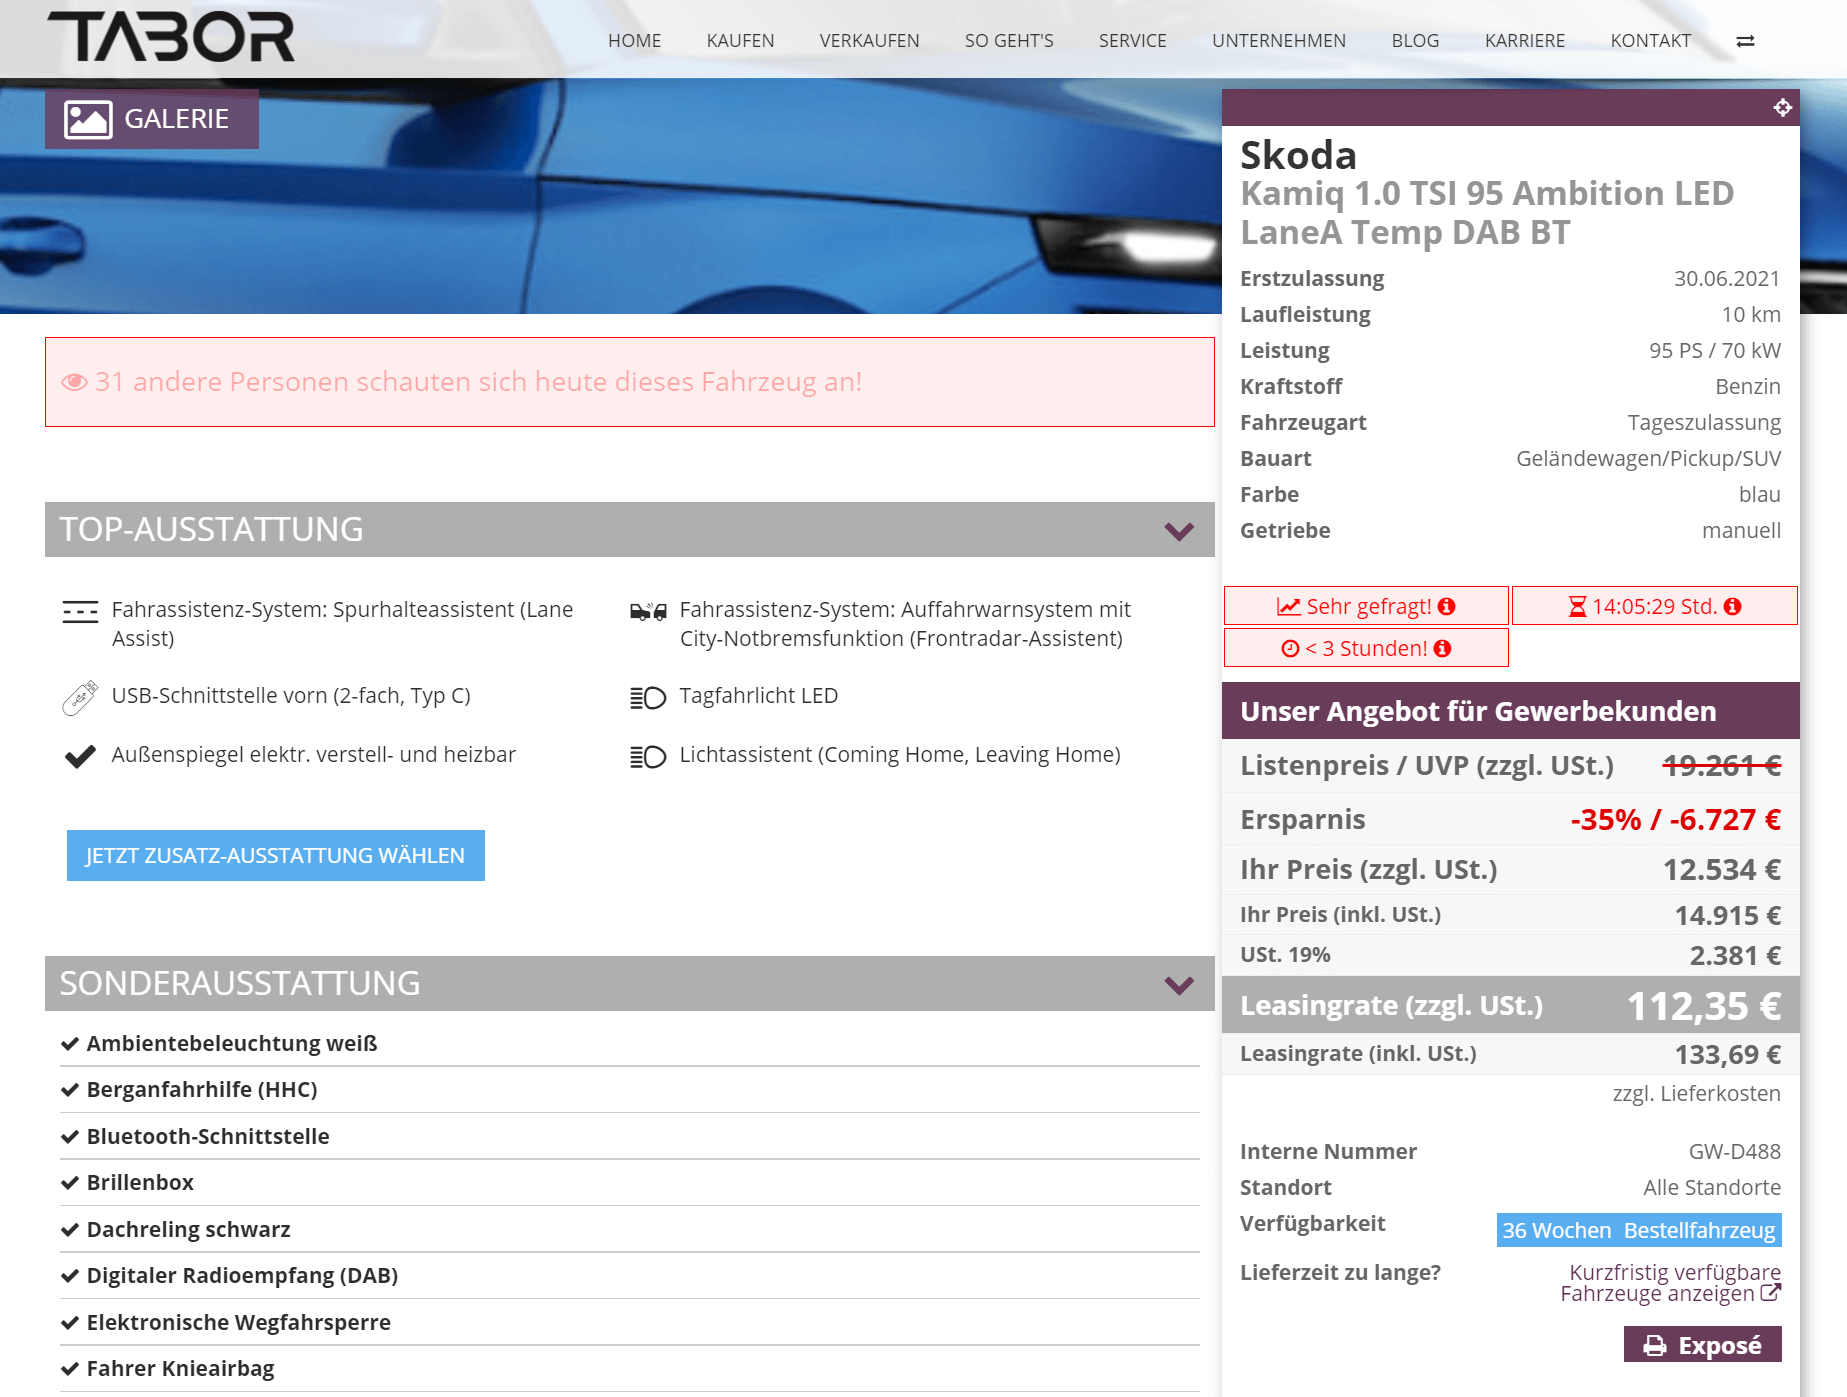The height and width of the screenshot is (1397, 1847).
Task: Click the eye icon in viewers notice
Action: click(75, 382)
